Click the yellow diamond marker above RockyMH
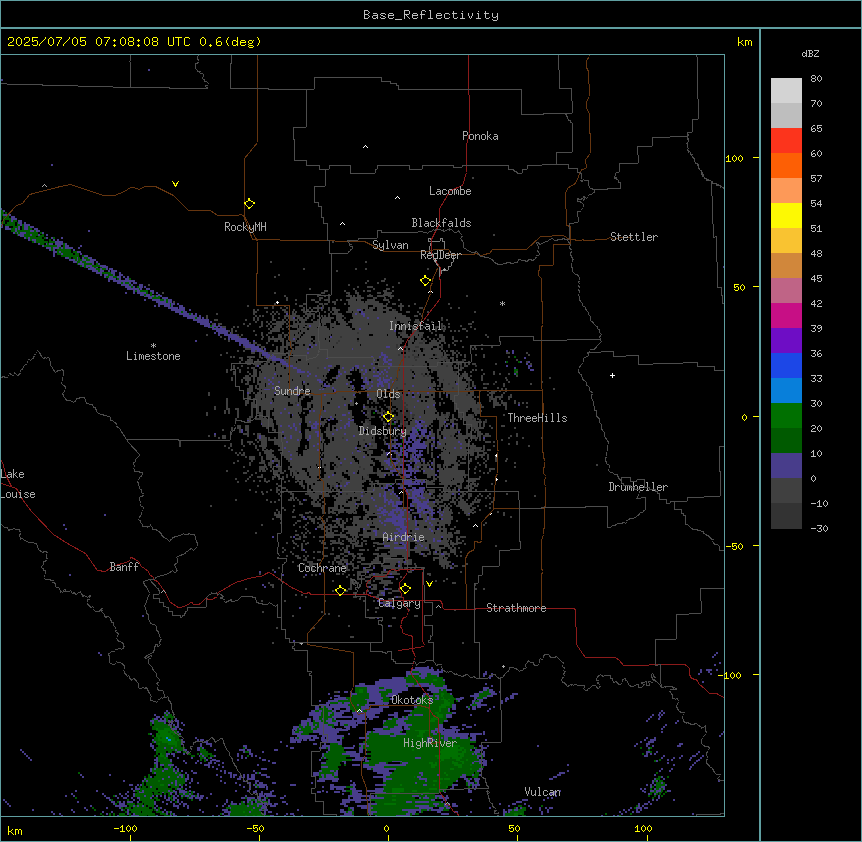 249,204
